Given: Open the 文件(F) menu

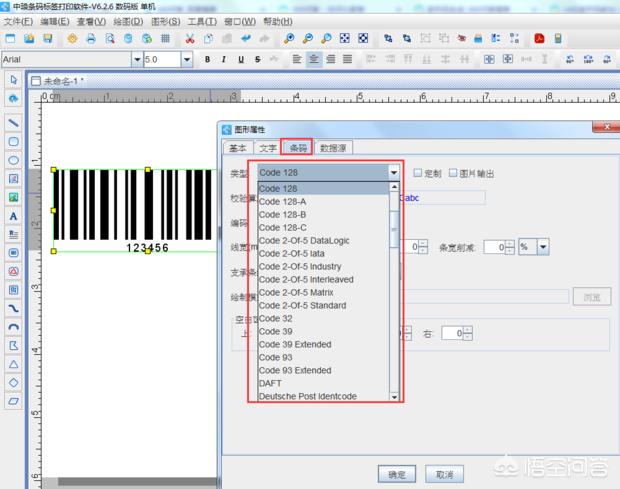Looking at the screenshot, I should pyautogui.click(x=18, y=22).
